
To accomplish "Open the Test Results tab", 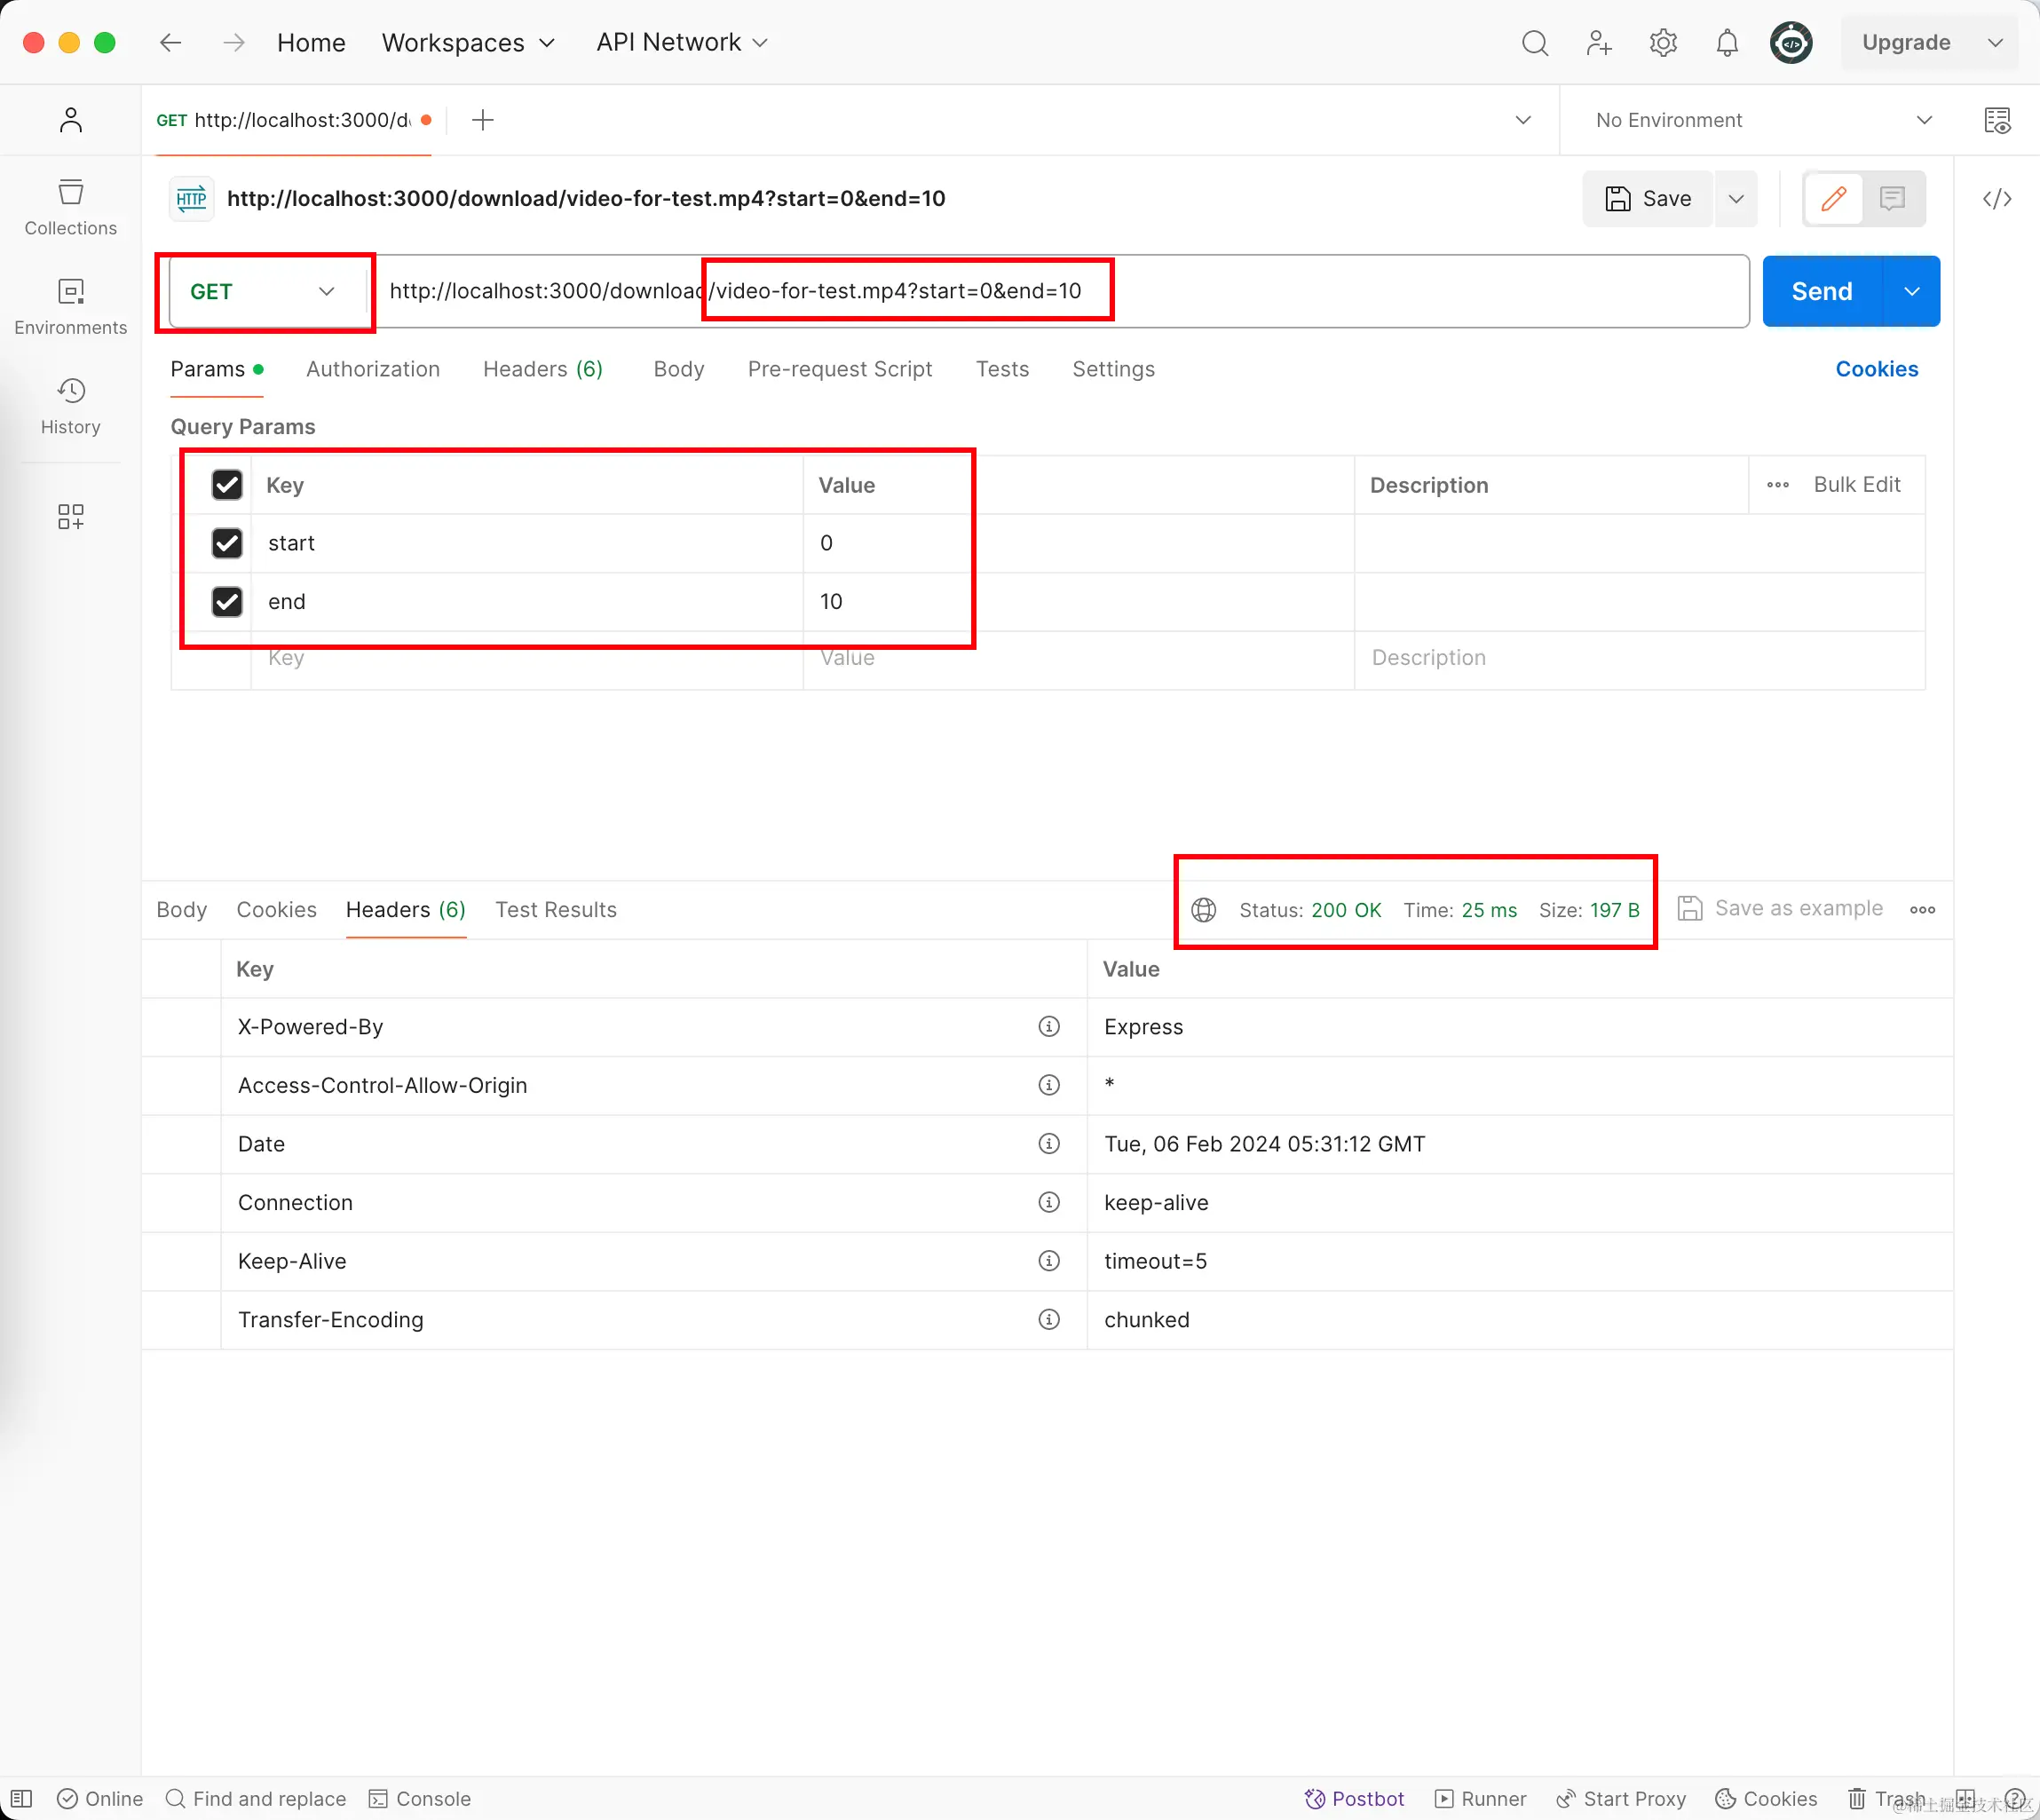I will [x=556, y=910].
